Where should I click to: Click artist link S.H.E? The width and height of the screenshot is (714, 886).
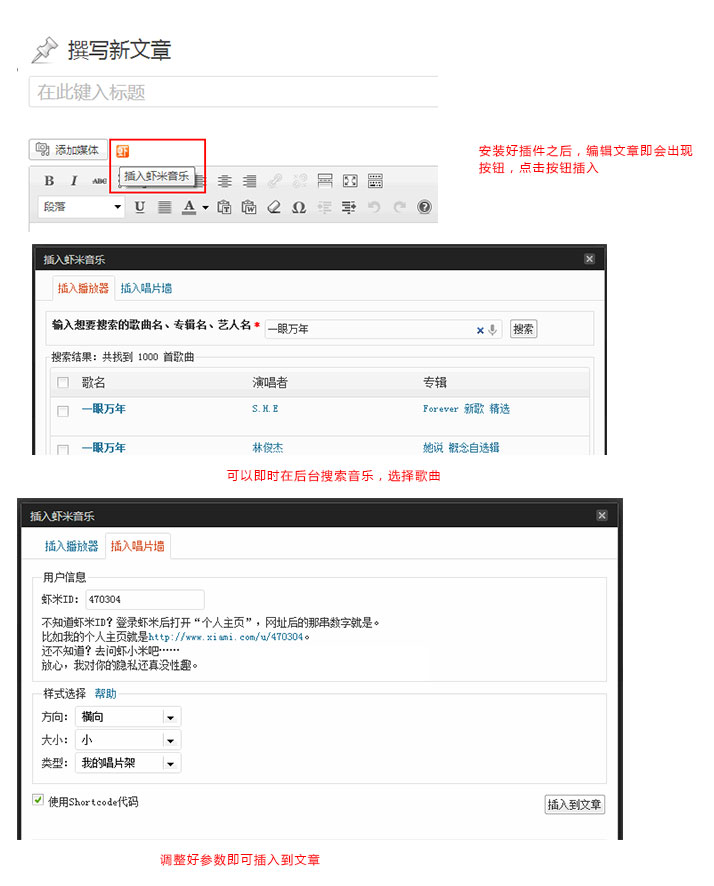click(265, 409)
